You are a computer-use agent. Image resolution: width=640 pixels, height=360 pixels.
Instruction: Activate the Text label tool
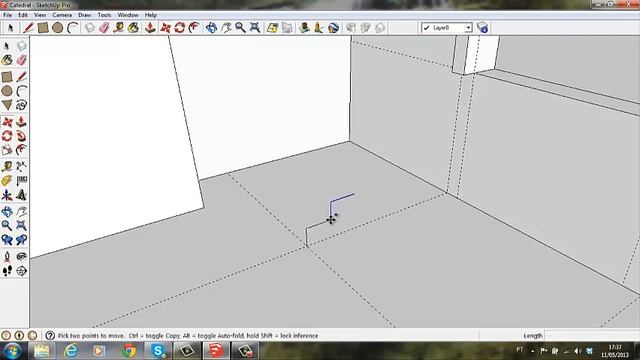click(x=21, y=181)
